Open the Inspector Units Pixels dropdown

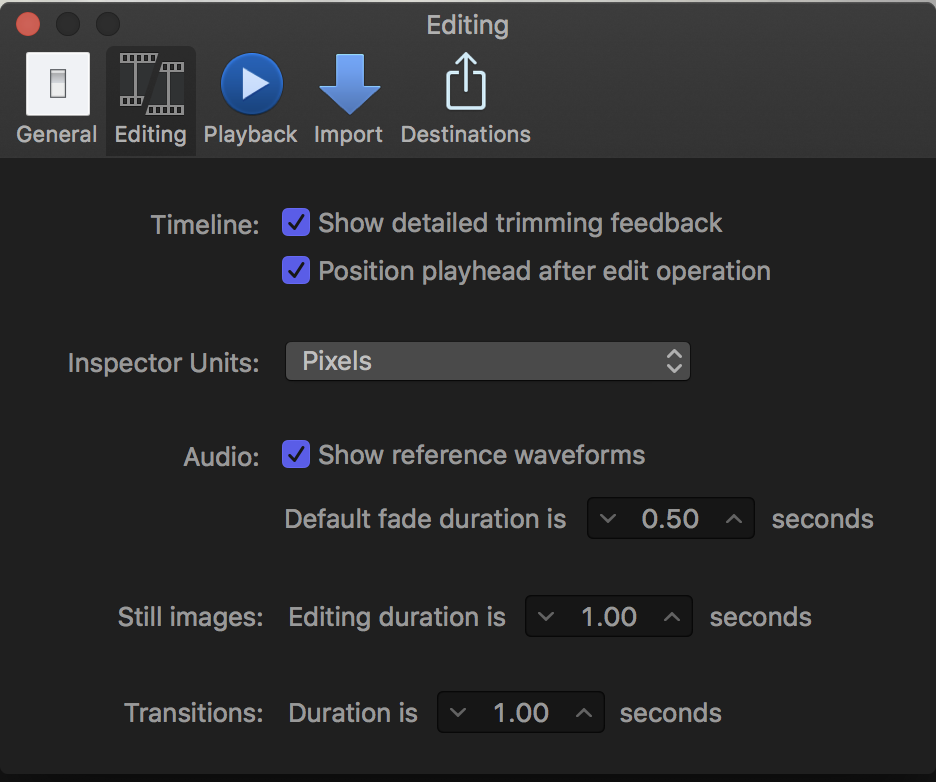488,361
